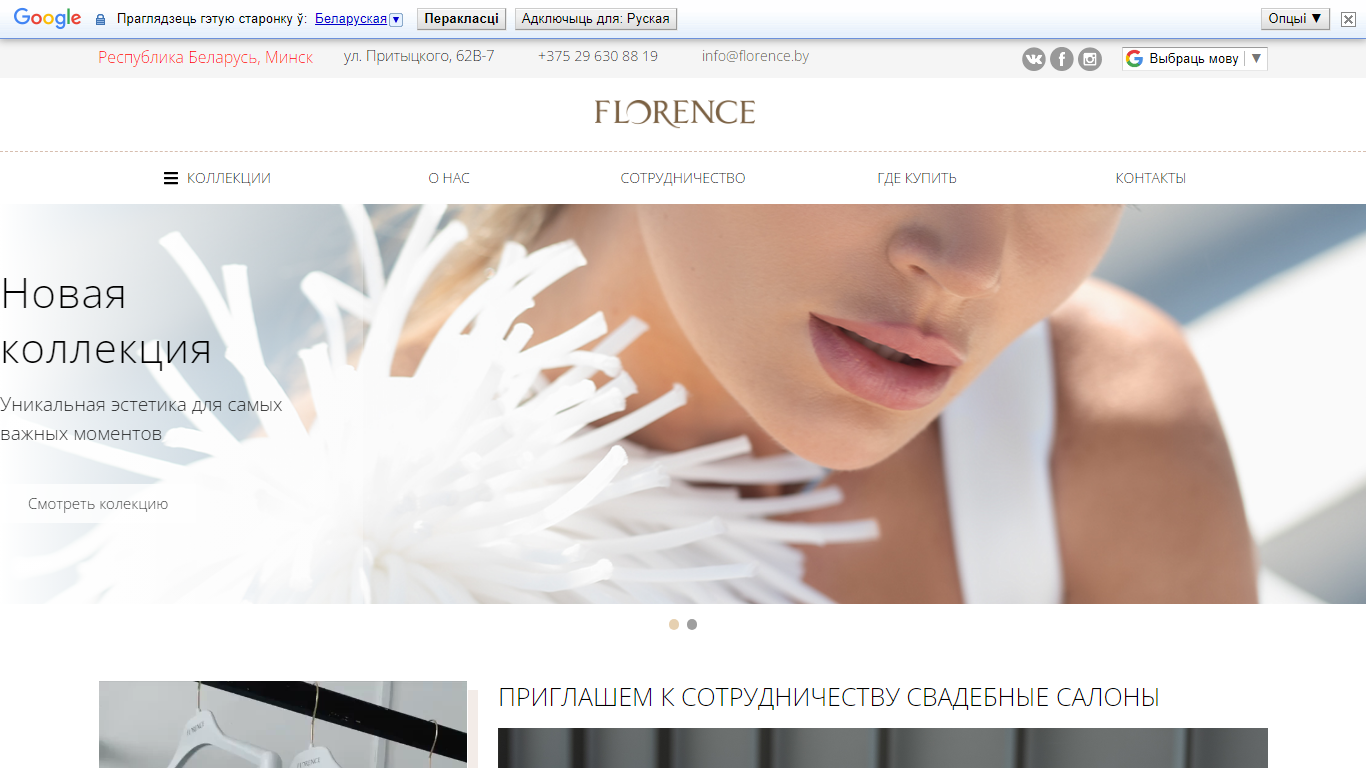
Task: Open the Instagram social icon
Action: click(x=1089, y=59)
